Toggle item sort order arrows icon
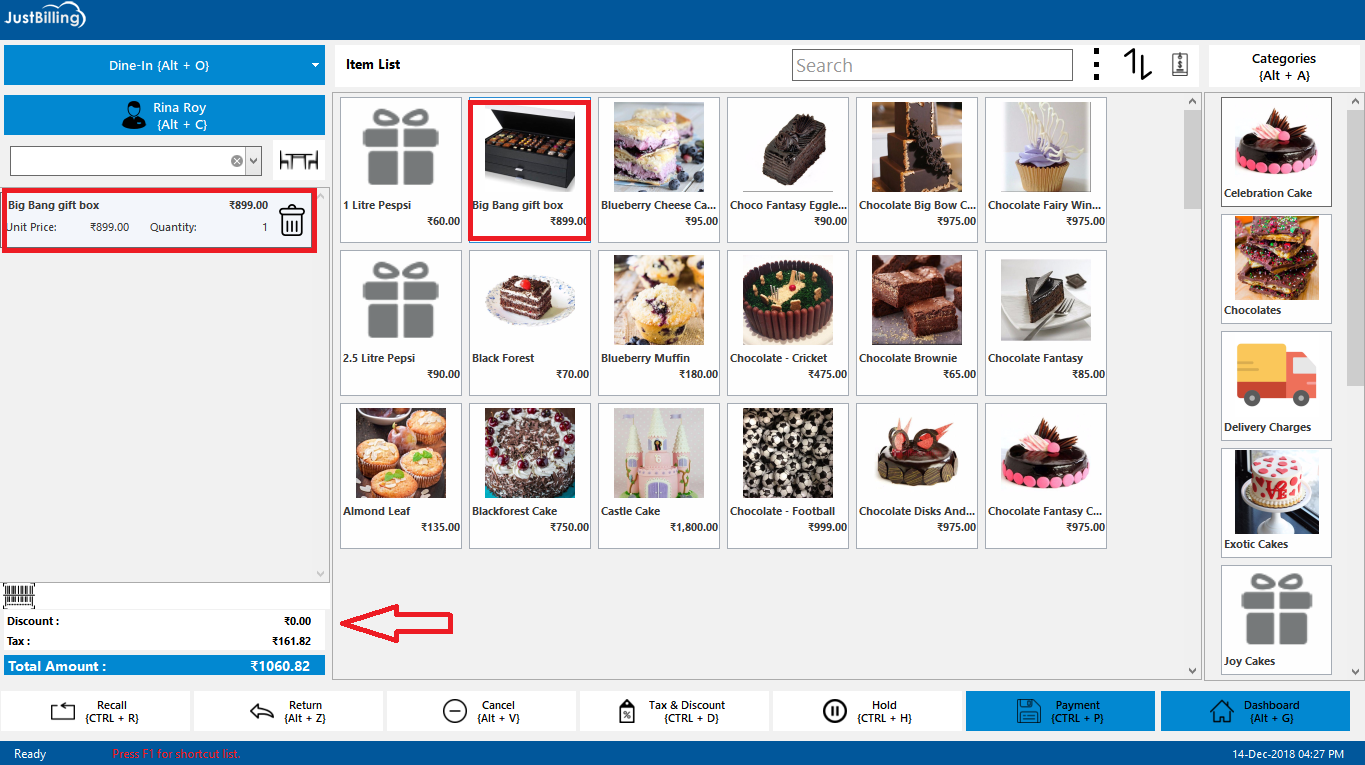 1138,64
